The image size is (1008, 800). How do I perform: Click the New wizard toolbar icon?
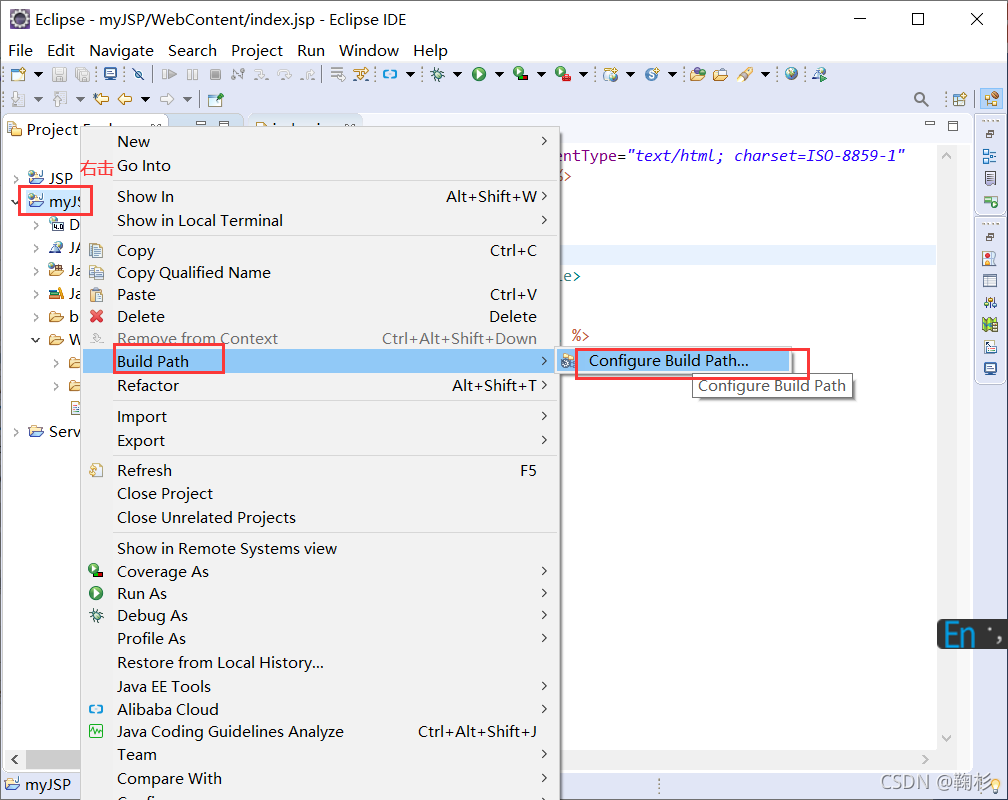tap(19, 75)
